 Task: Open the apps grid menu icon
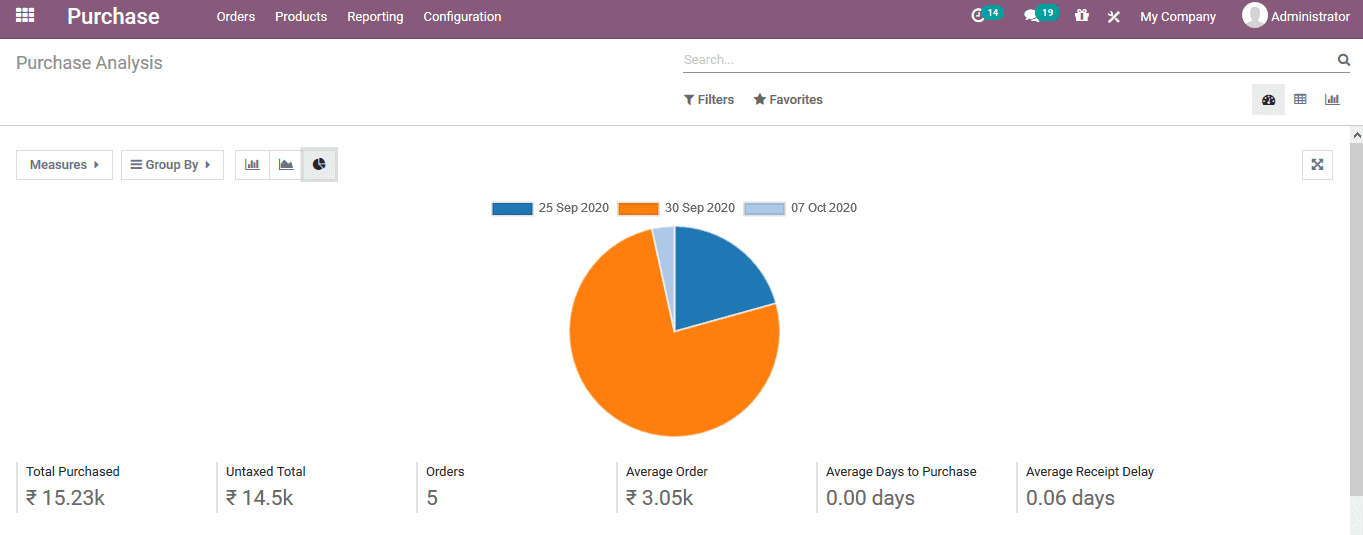[x=25, y=16]
